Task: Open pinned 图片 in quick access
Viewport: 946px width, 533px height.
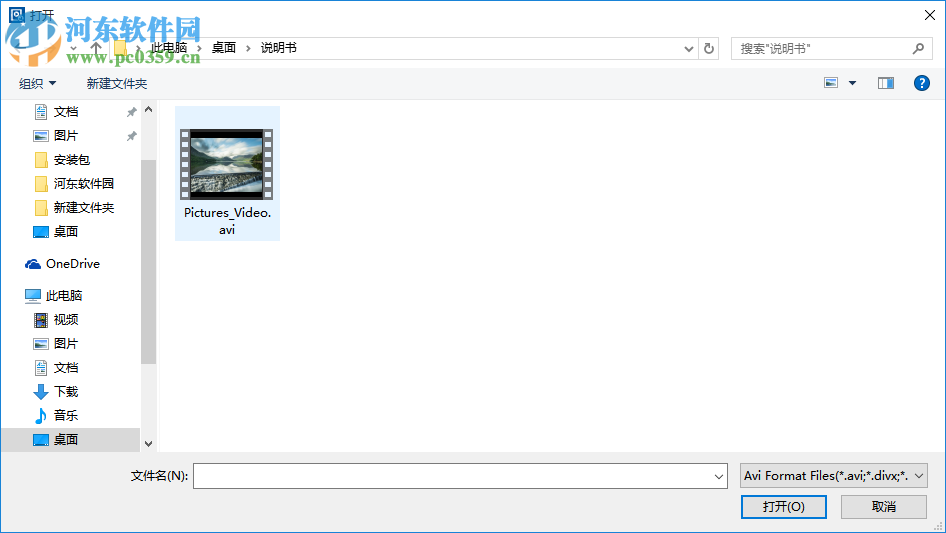Action: pos(66,136)
